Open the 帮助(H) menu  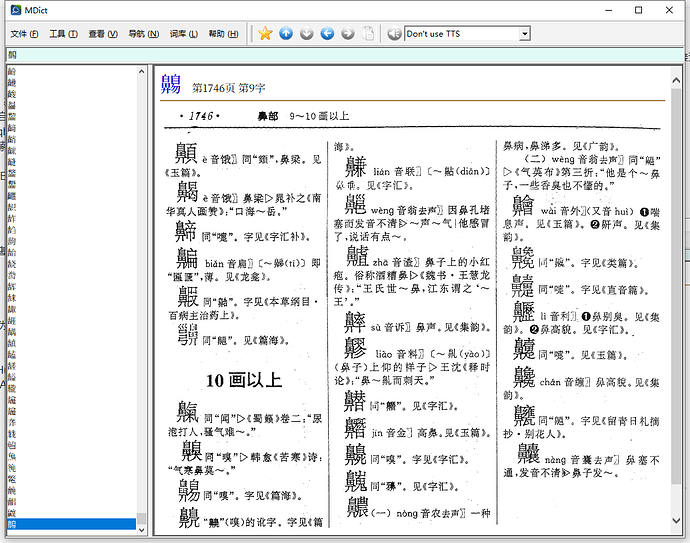223,34
